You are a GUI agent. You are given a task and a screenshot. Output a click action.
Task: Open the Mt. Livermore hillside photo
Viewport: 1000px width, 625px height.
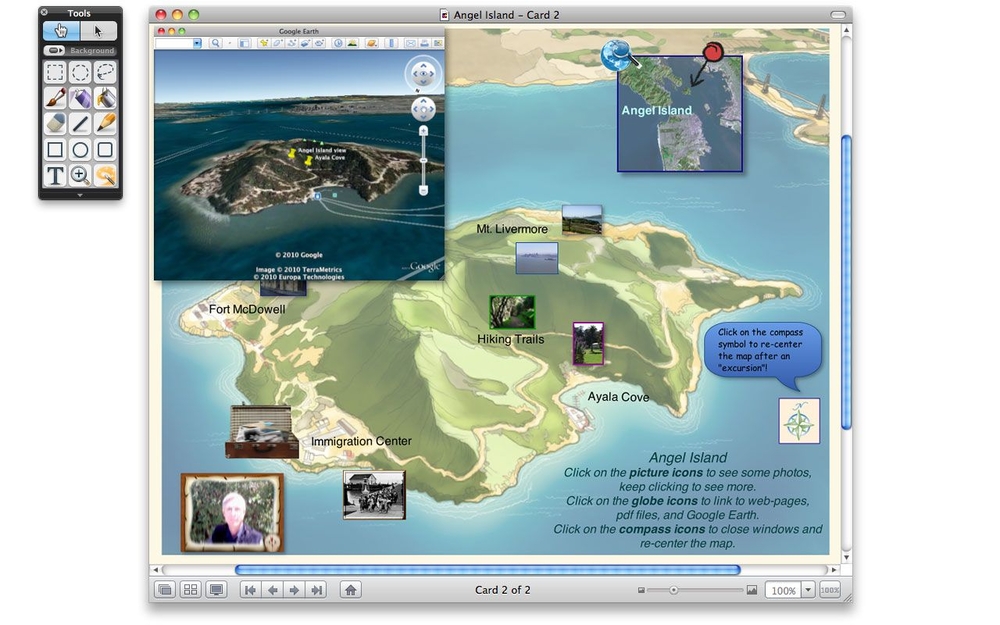click(x=582, y=220)
